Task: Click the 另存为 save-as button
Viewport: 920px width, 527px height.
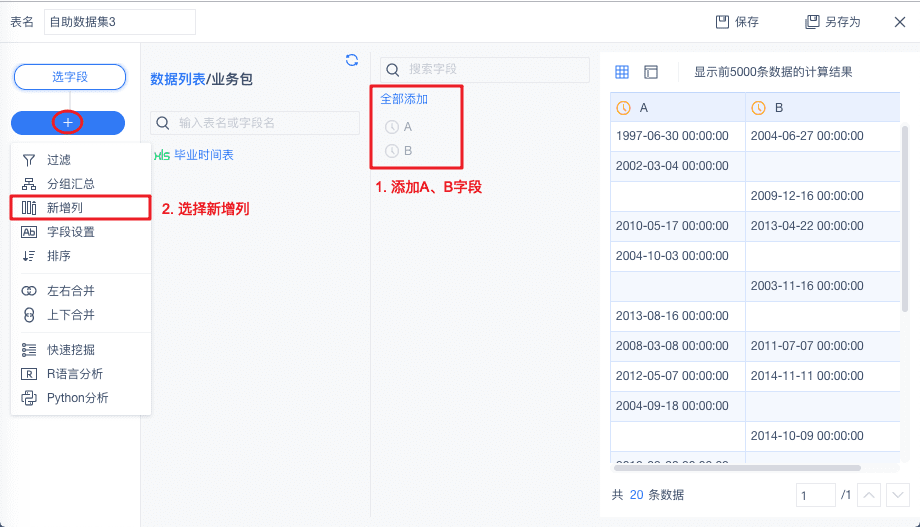Action: (833, 22)
